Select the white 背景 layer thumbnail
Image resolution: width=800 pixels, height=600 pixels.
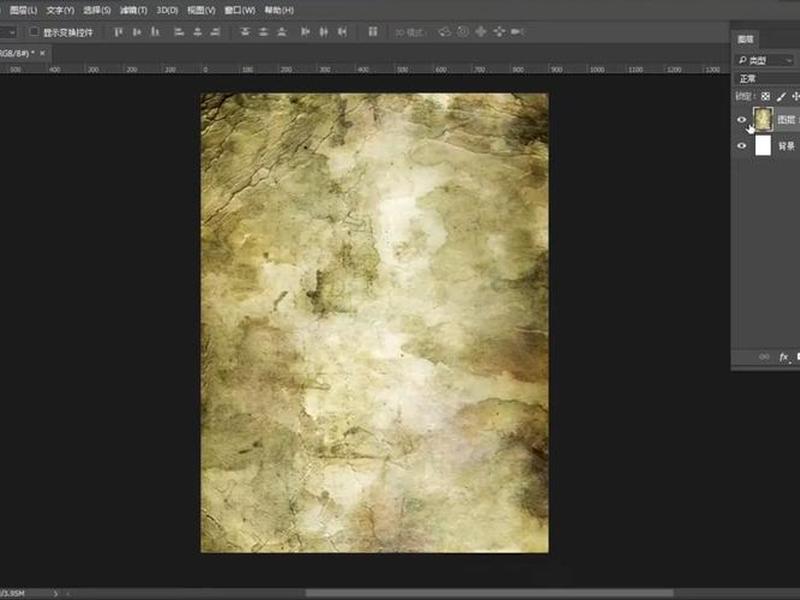pyautogui.click(x=763, y=146)
